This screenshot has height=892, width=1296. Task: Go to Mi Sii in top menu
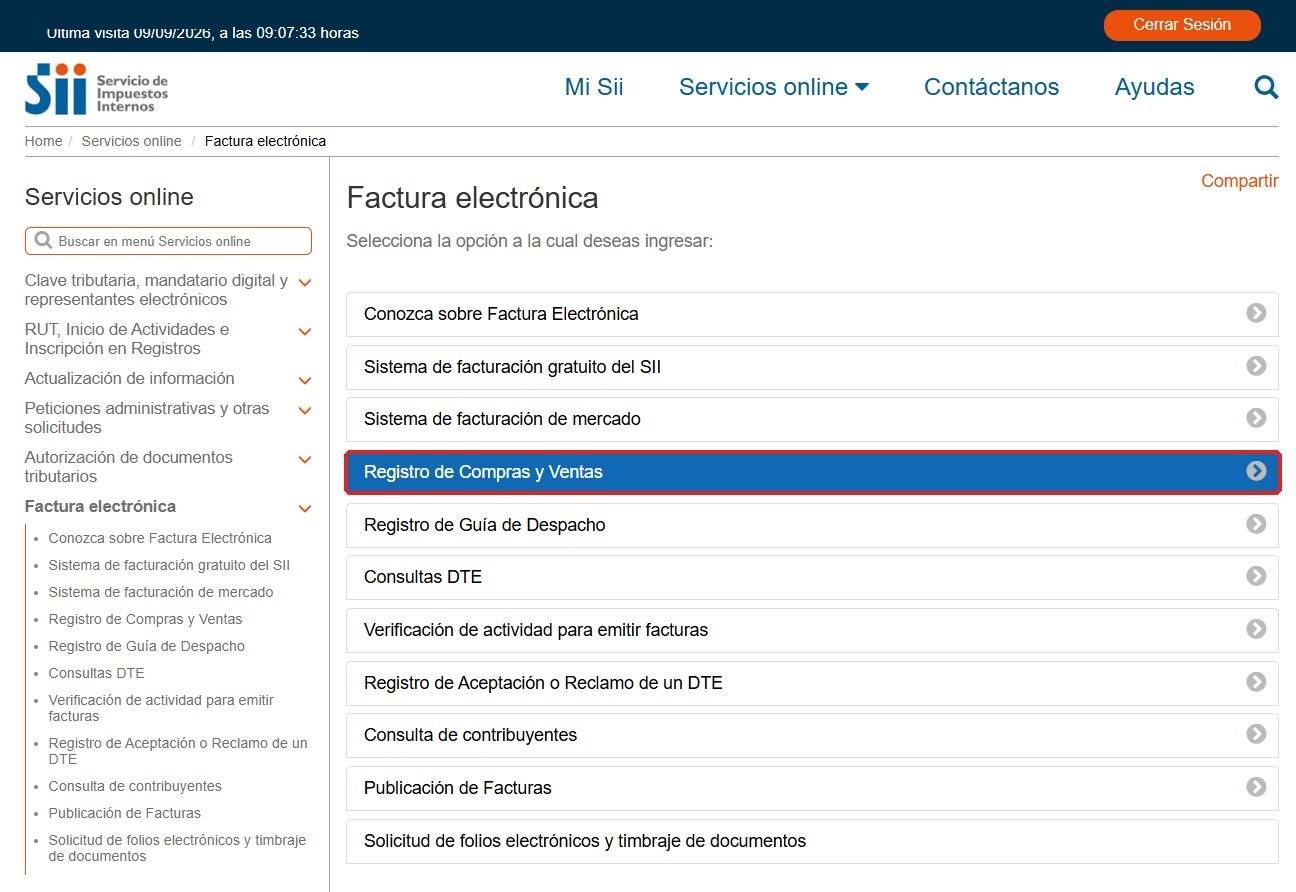click(x=594, y=87)
